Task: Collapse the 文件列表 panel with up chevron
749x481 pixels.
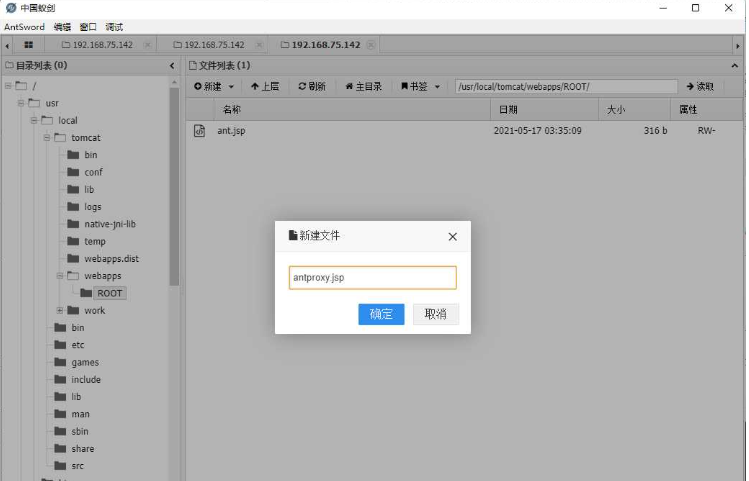Action: coord(735,66)
